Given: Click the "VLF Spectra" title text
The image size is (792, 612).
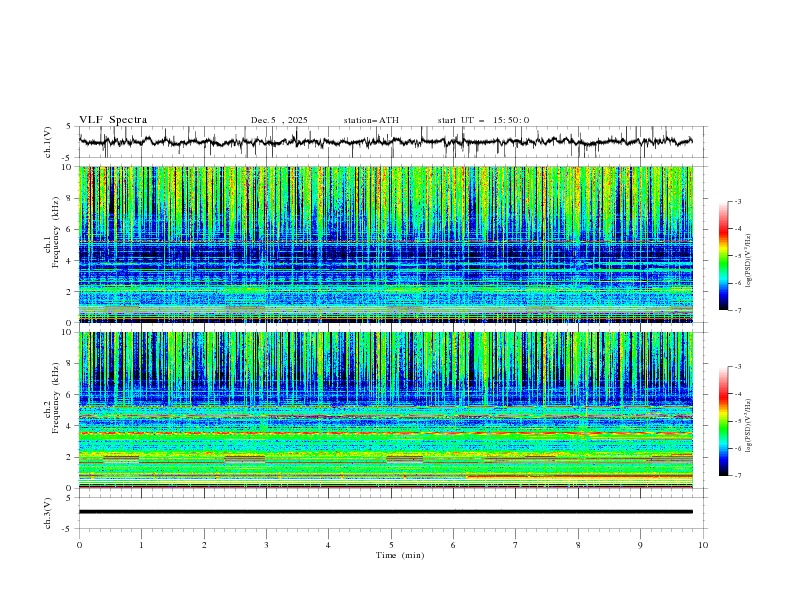Looking at the screenshot, I should pos(113,120).
